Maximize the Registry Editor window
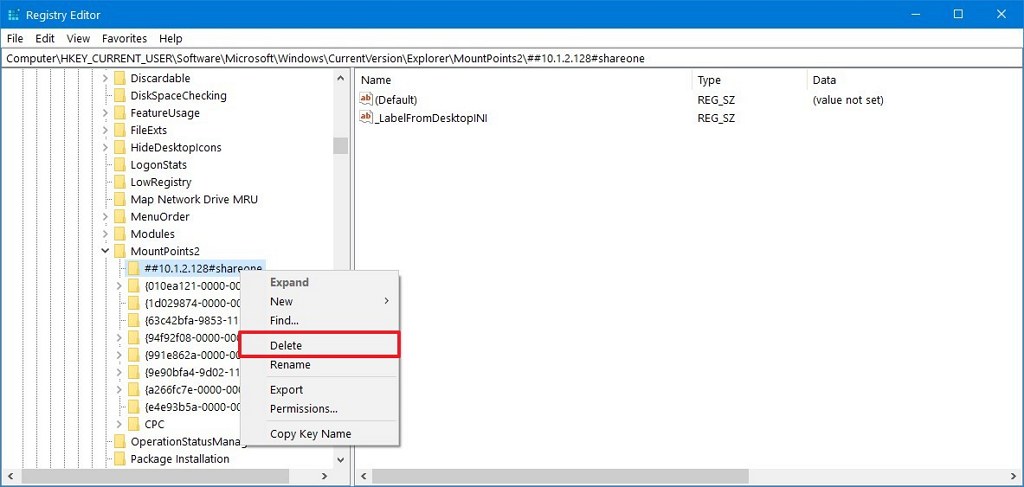The image size is (1024, 487). pos(958,14)
